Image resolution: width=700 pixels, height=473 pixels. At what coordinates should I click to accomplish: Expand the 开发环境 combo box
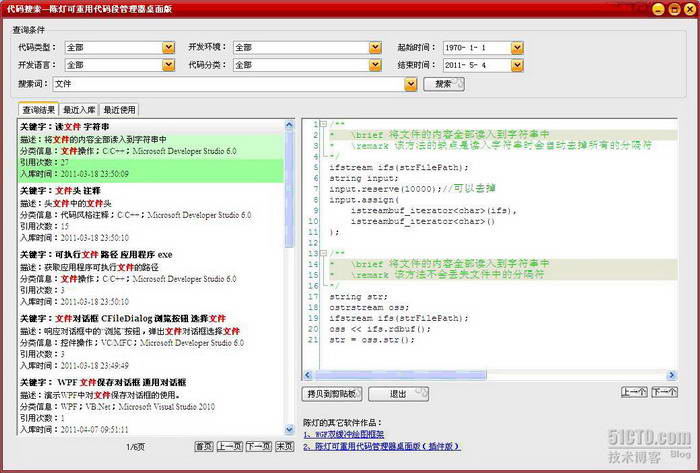coord(375,47)
